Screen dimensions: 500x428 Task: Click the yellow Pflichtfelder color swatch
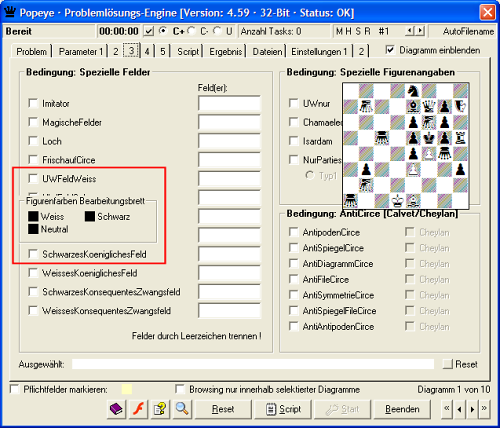127,389
